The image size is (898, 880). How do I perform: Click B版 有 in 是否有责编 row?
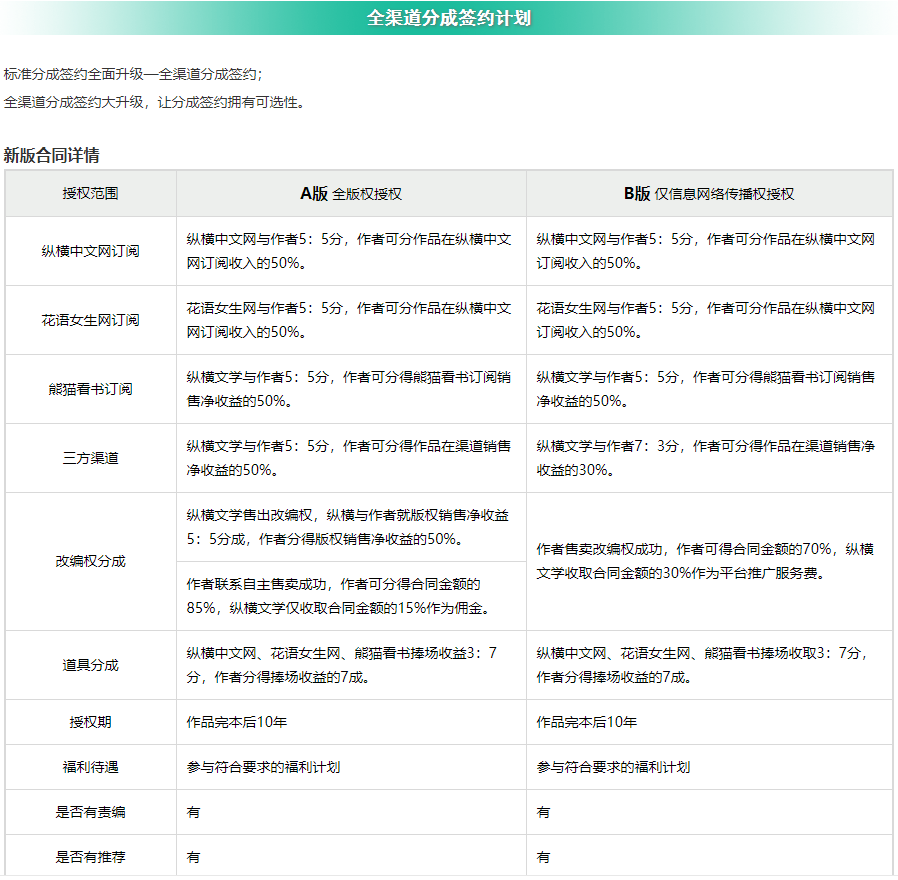click(x=543, y=812)
